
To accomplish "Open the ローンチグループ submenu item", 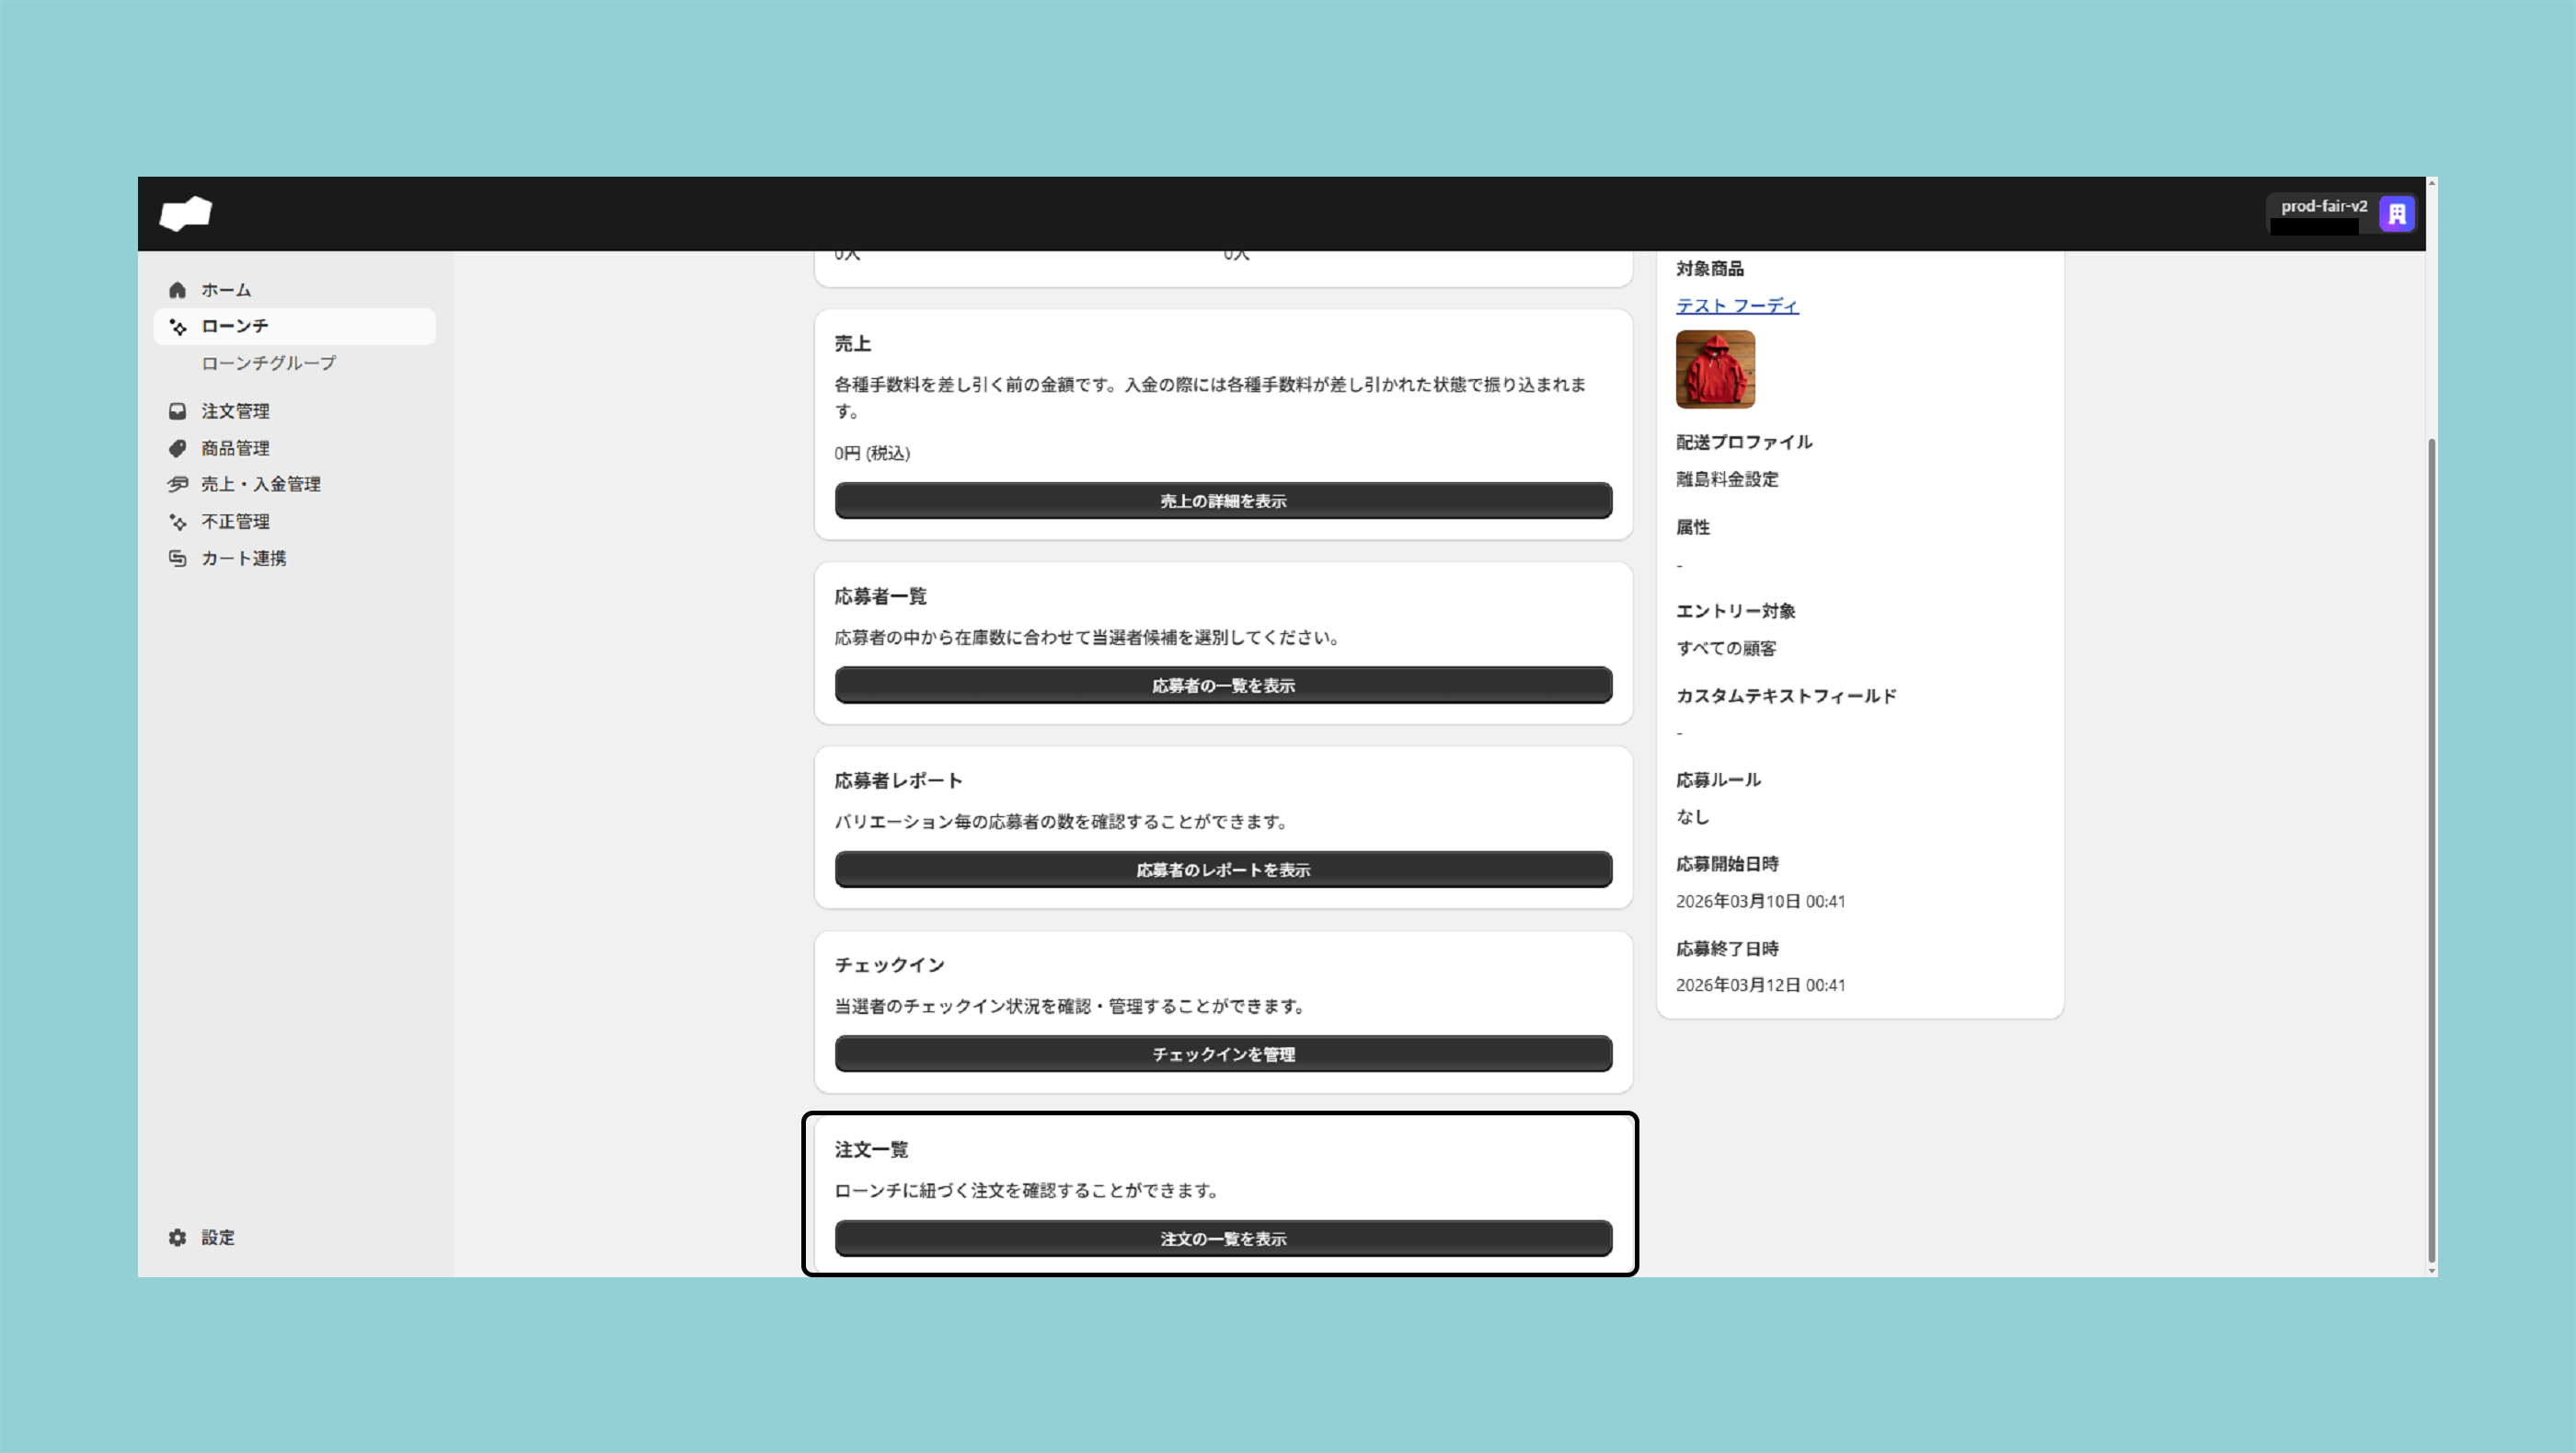I will 268,363.
